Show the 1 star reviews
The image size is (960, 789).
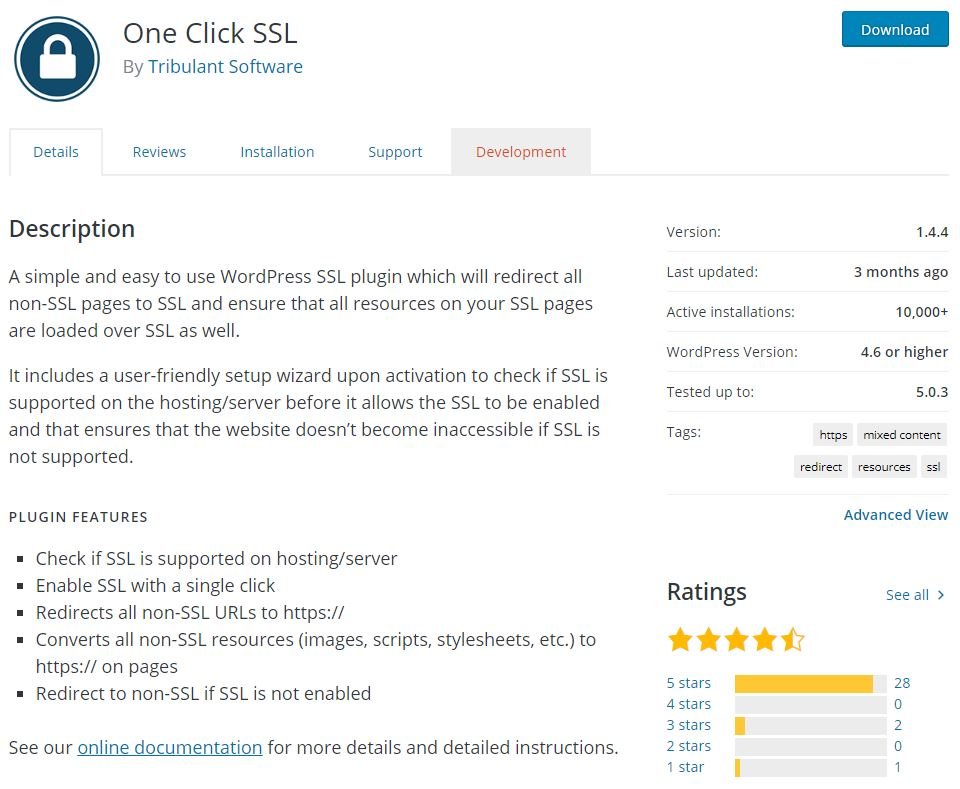point(685,767)
